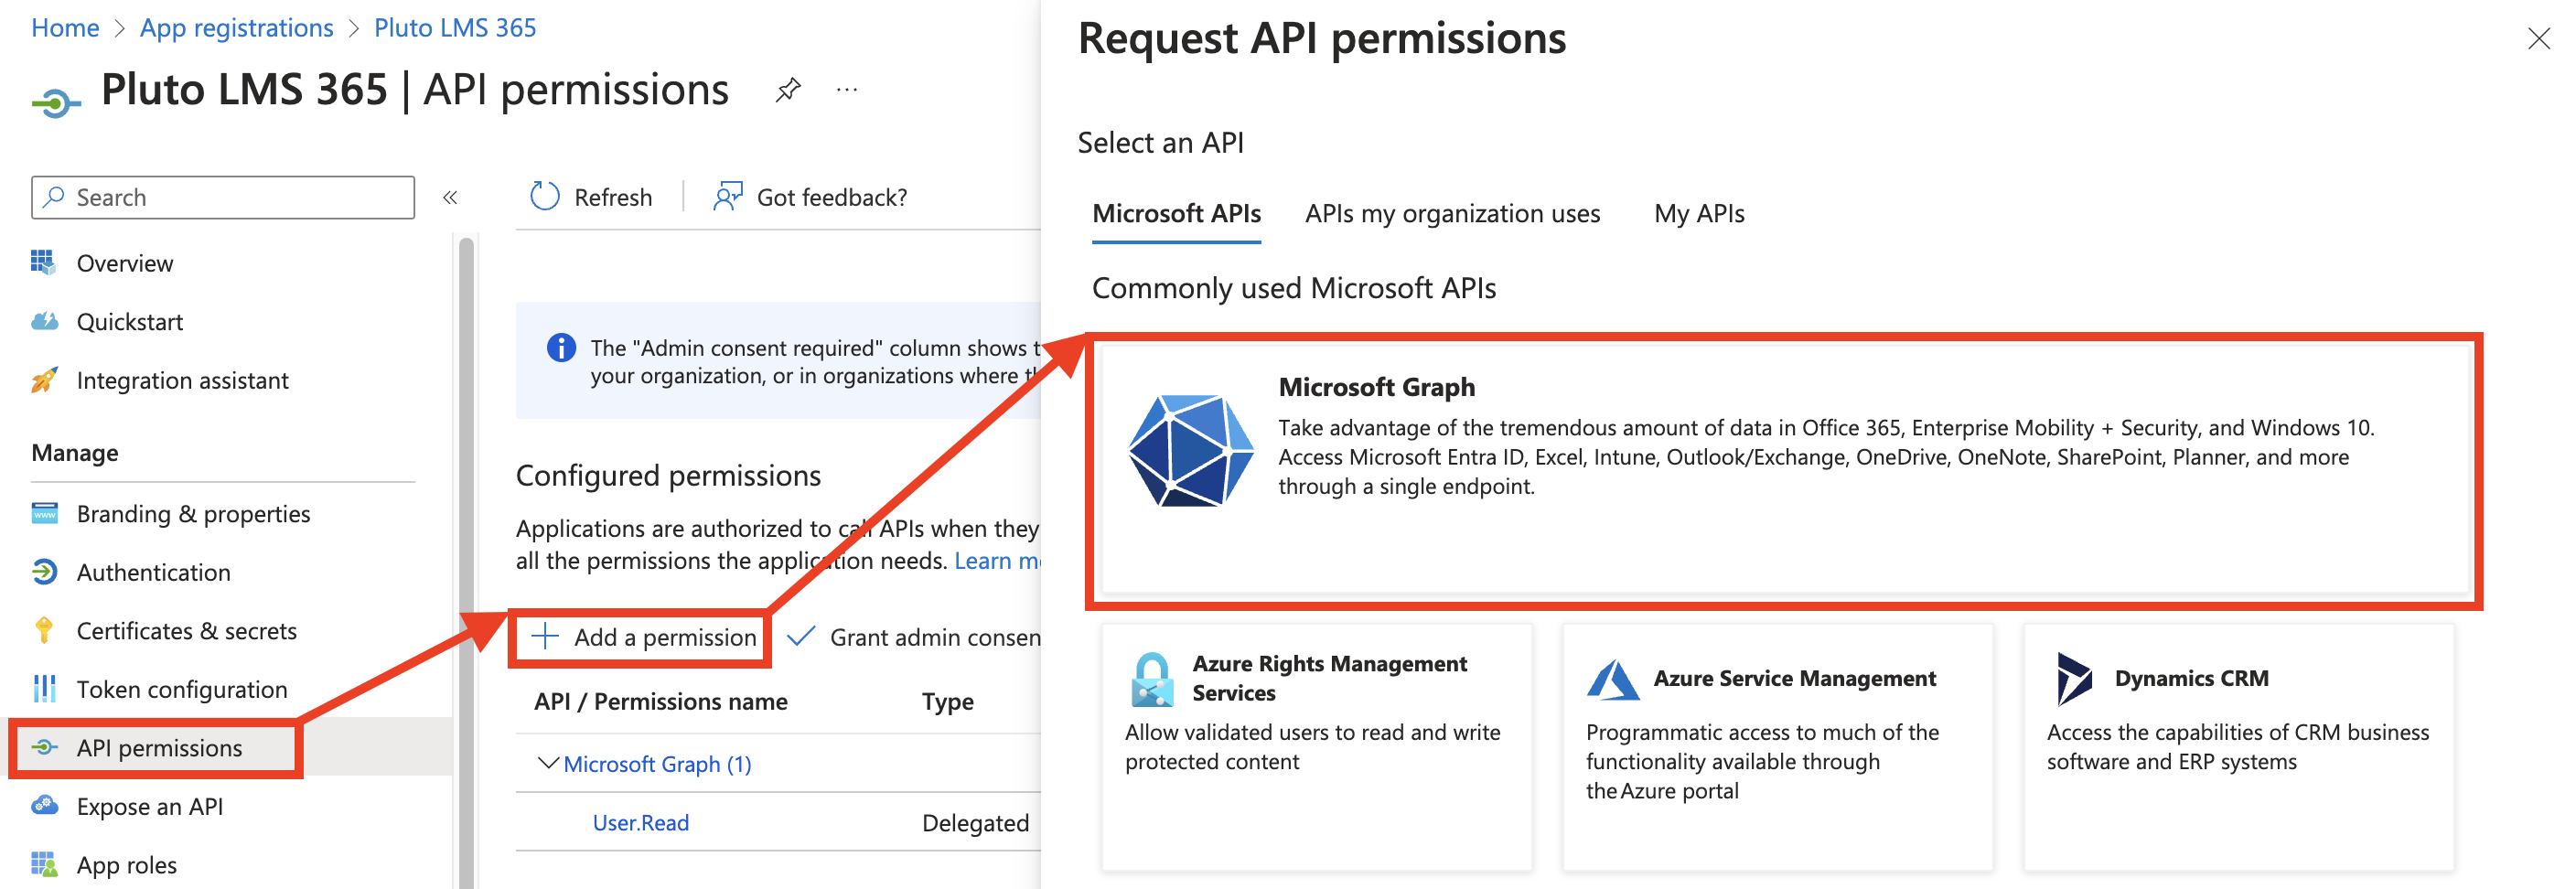The width and height of the screenshot is (2576, 889).
Task: Click the Type column header
Action: (947, 702)
